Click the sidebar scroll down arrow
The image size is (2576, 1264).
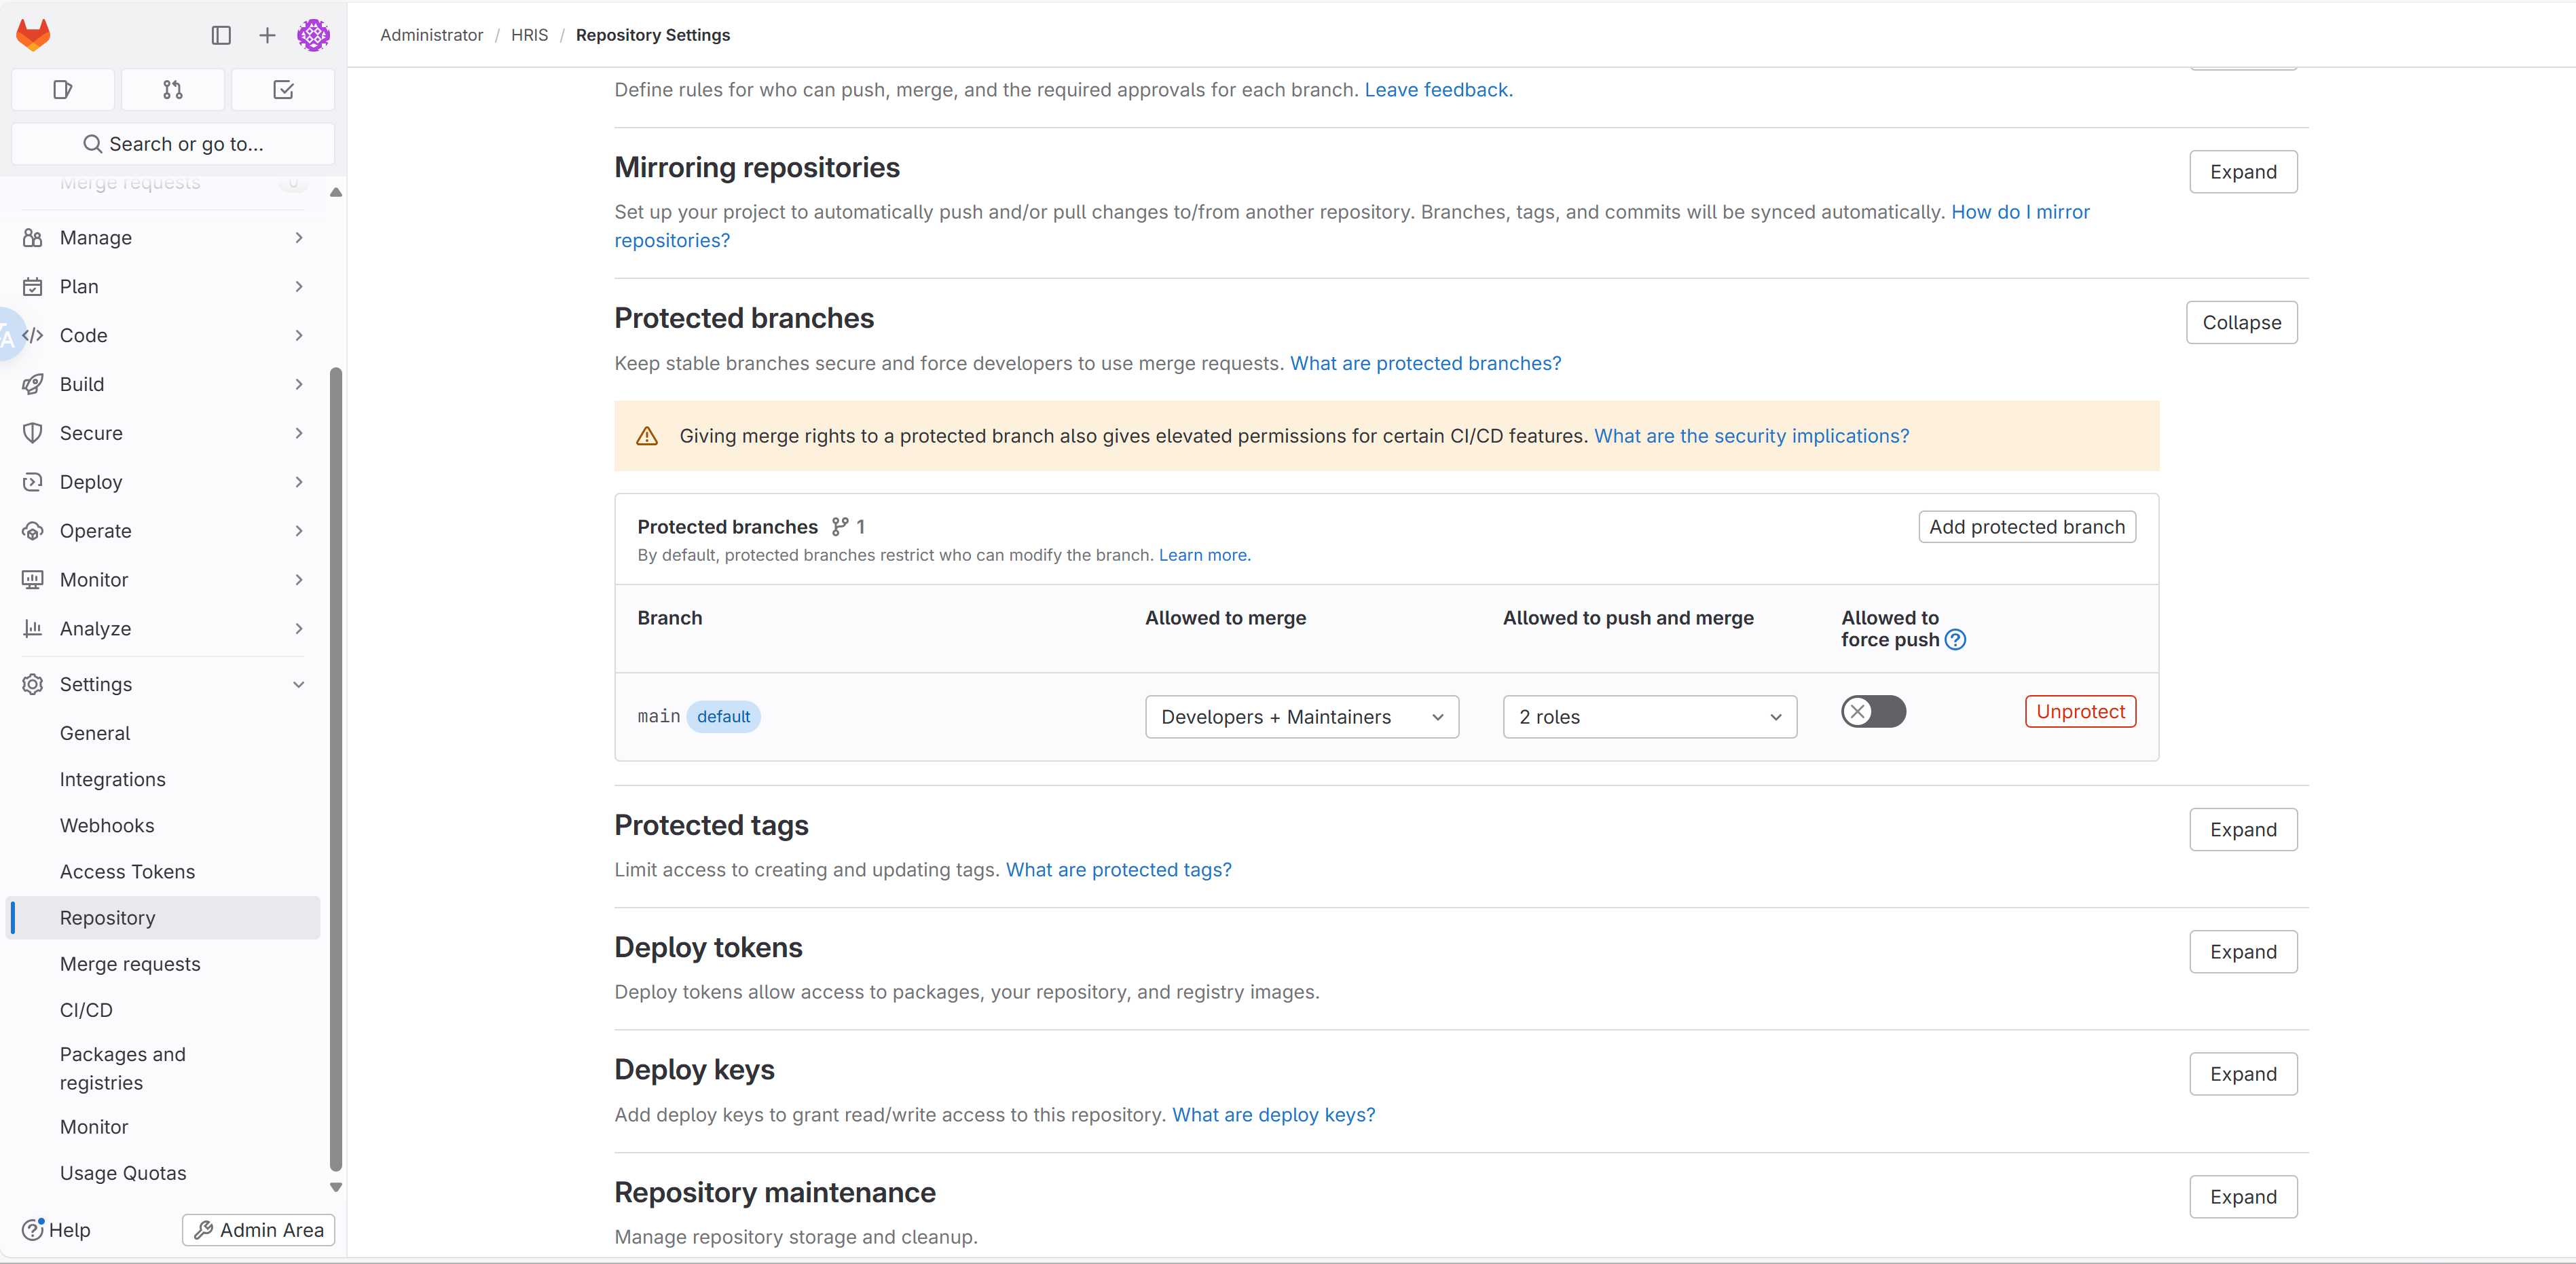click(x=336, y=1188)
